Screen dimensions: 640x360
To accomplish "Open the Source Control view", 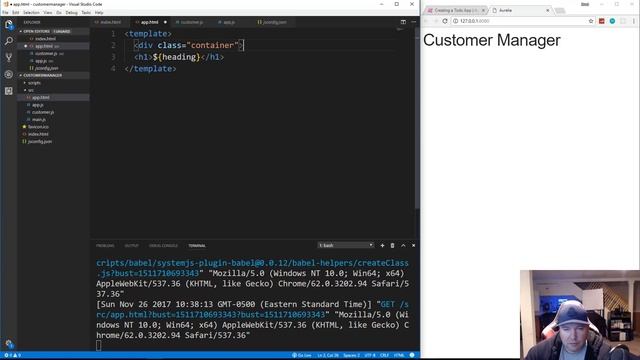I will pyautogui.click(x=9, y=58).
